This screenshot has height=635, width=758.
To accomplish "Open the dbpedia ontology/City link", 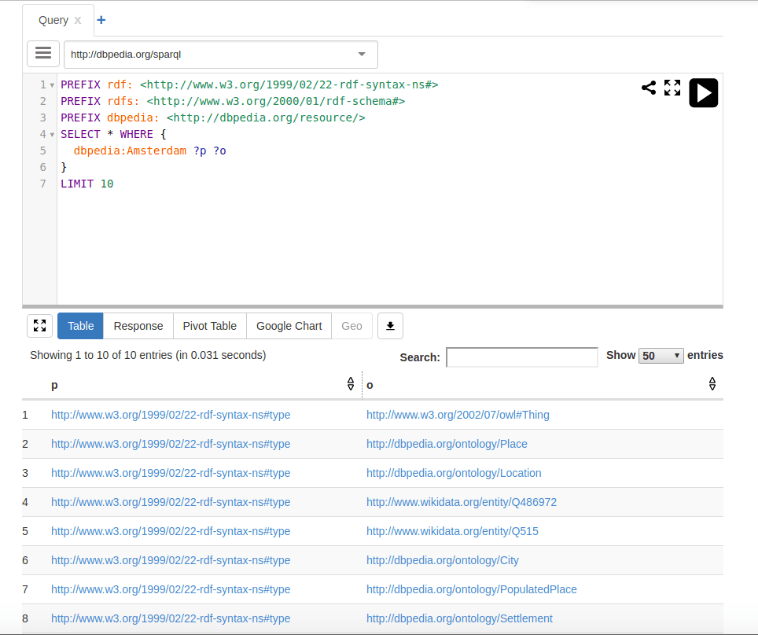I will pyautogui.click(x=442, y=560).
